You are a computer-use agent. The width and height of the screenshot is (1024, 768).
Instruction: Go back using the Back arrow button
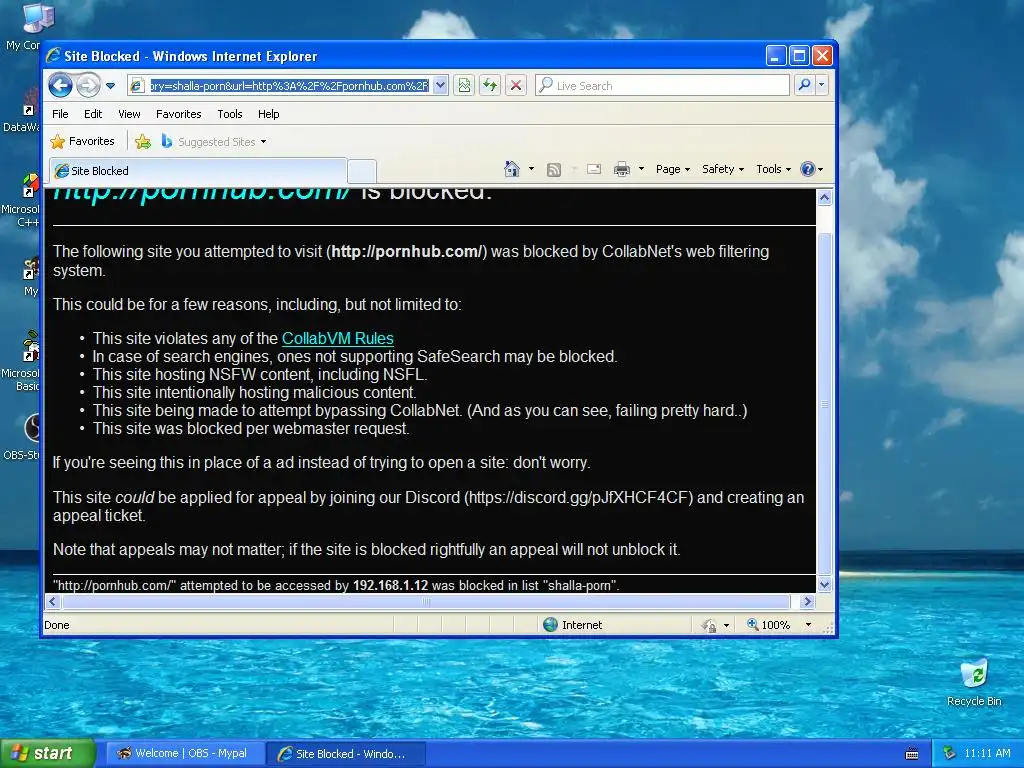(61, 86)
